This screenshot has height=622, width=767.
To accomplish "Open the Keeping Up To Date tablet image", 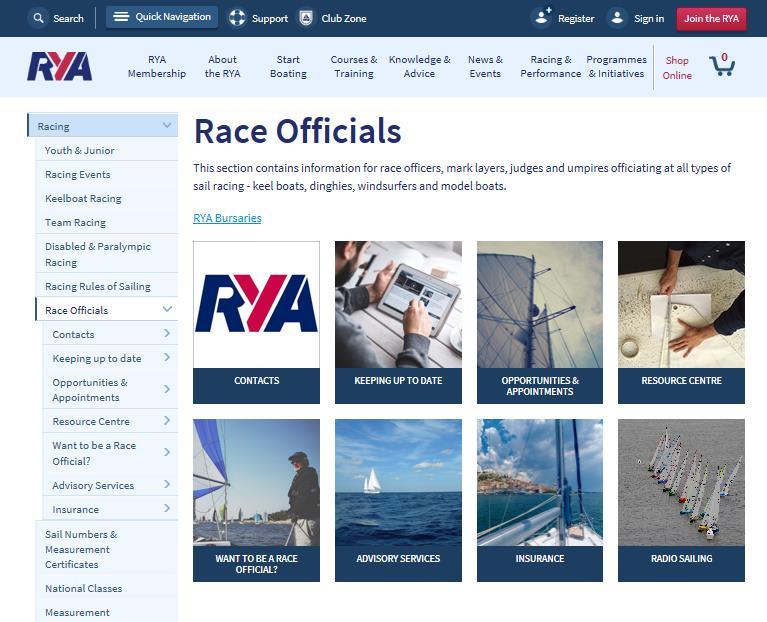I will pyautogui.click(x=398, y=304).
